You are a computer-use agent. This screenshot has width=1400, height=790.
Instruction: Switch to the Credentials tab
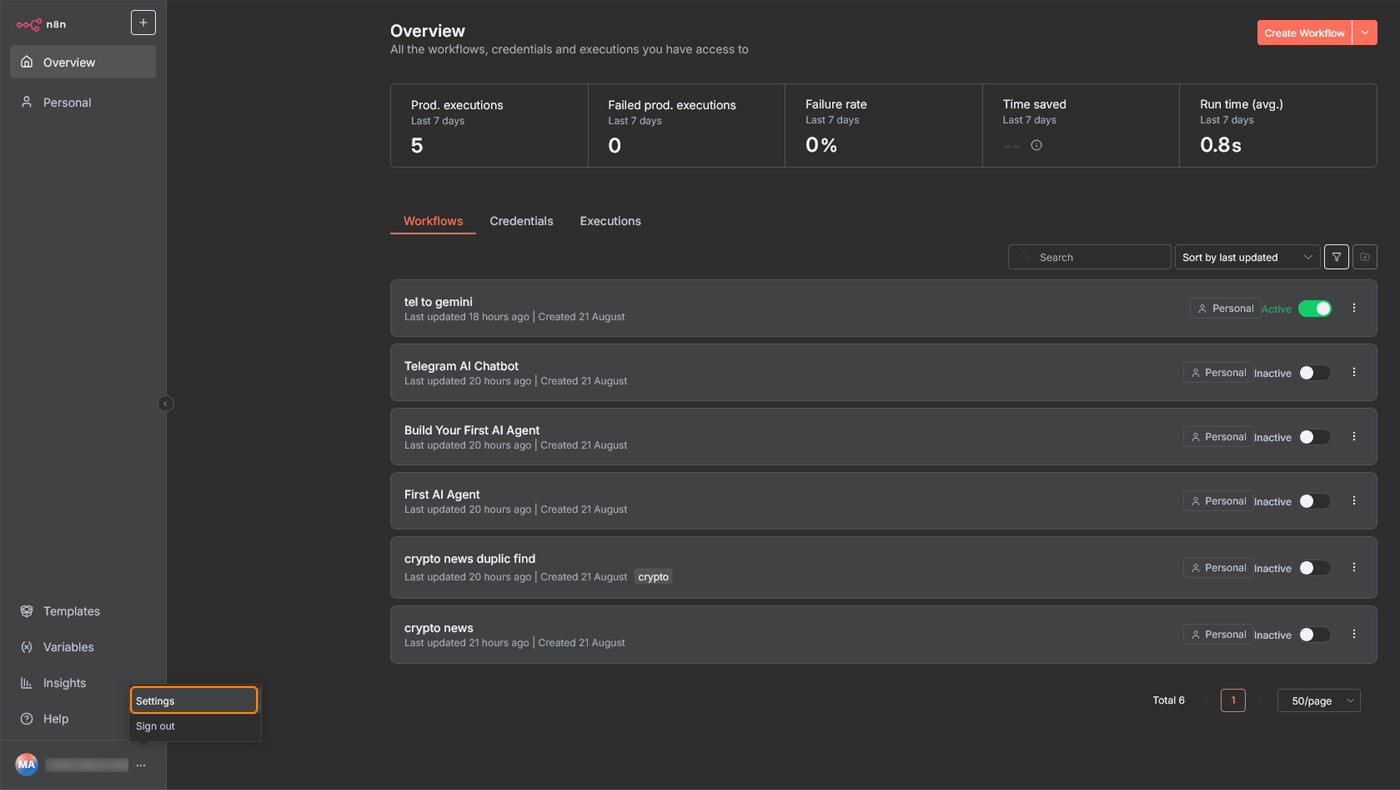521,221
